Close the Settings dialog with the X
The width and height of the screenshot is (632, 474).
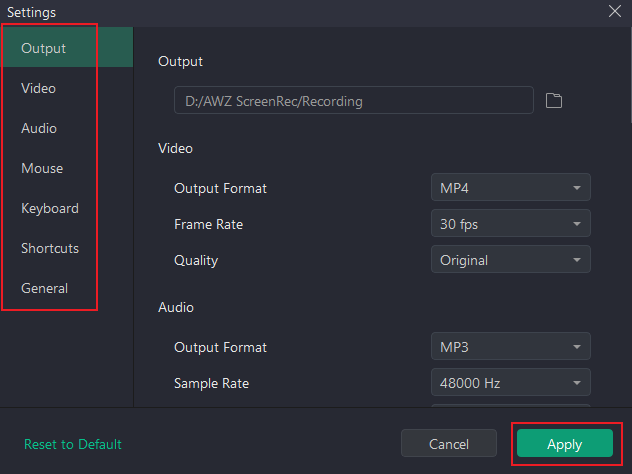pos(614,11)
